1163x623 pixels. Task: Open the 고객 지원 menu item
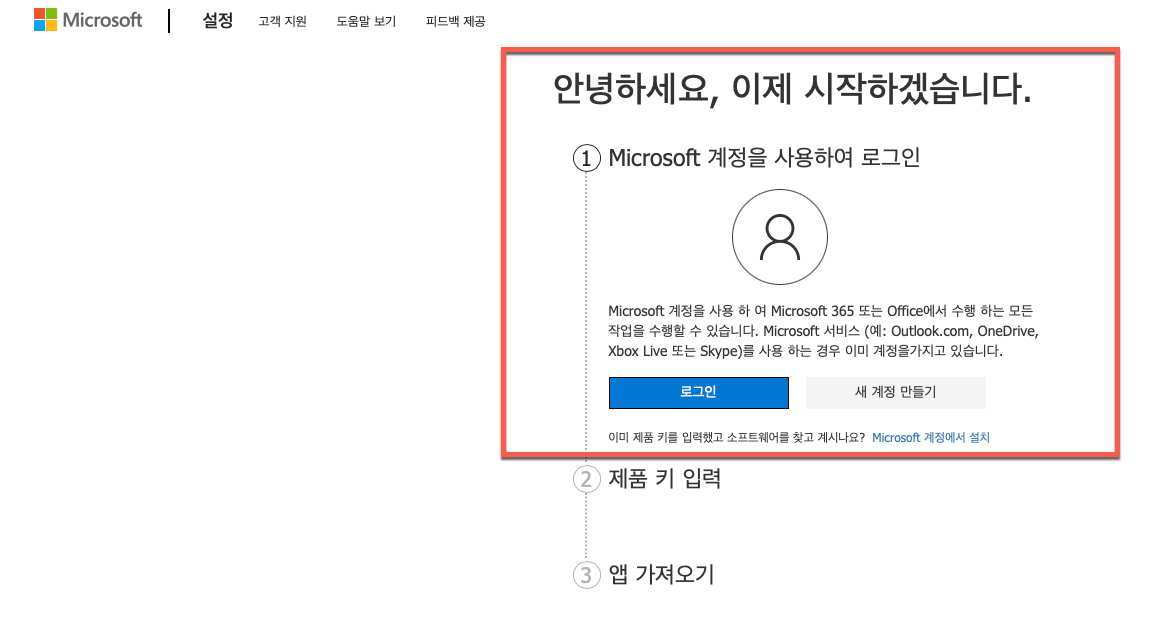tap(282, 22)
